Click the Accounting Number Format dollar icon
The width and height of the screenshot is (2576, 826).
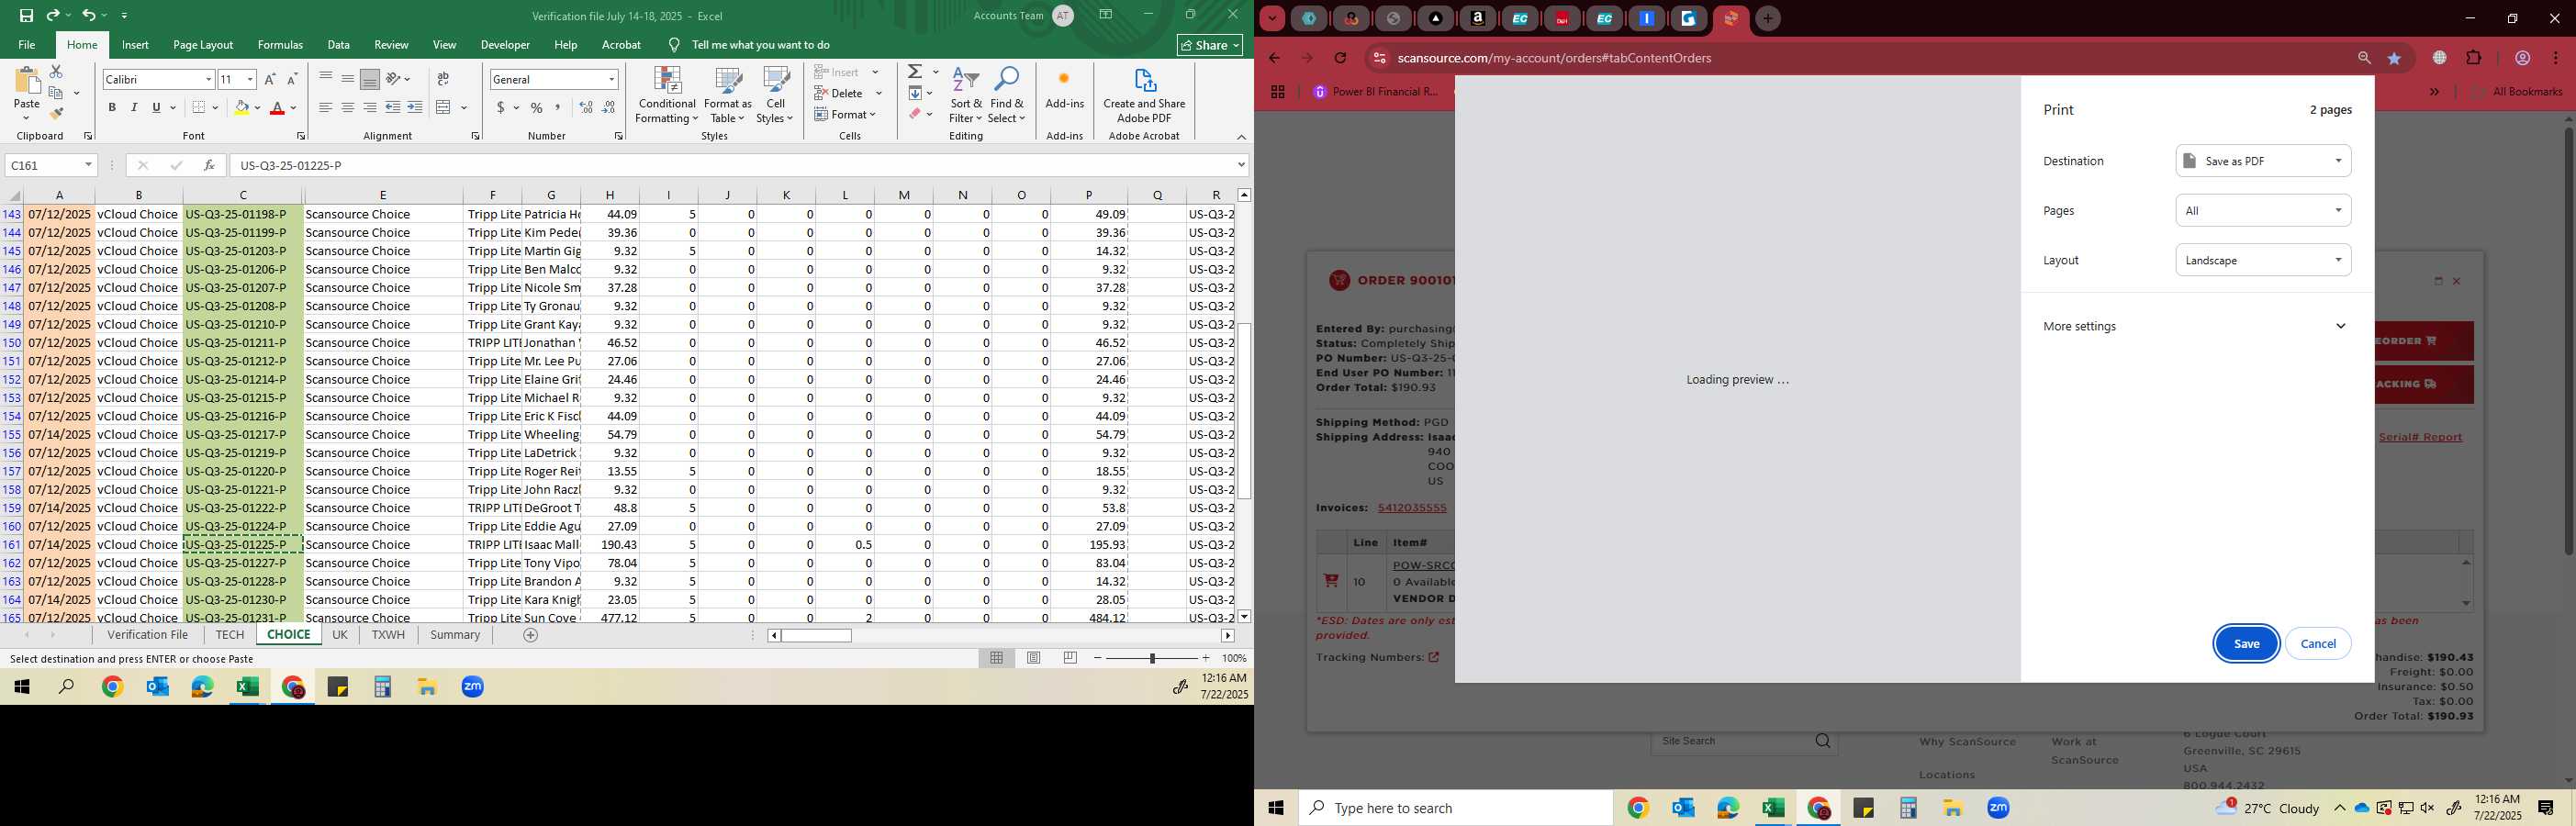[x=501, y=107]
